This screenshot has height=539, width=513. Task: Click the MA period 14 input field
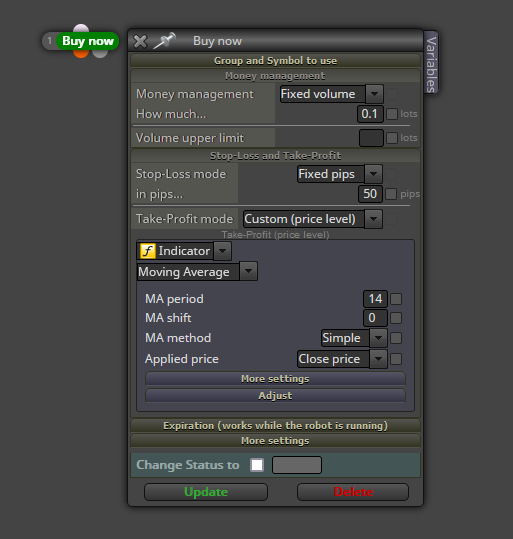point(375,299)
